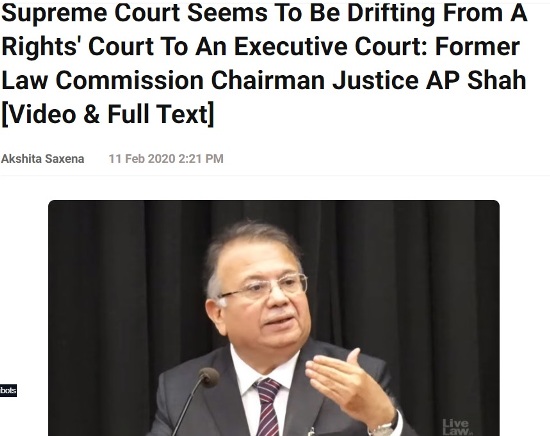This screenshot has width=550, height=436.
Task: Open the article photo of the speaker
Action: pos(274,318)
